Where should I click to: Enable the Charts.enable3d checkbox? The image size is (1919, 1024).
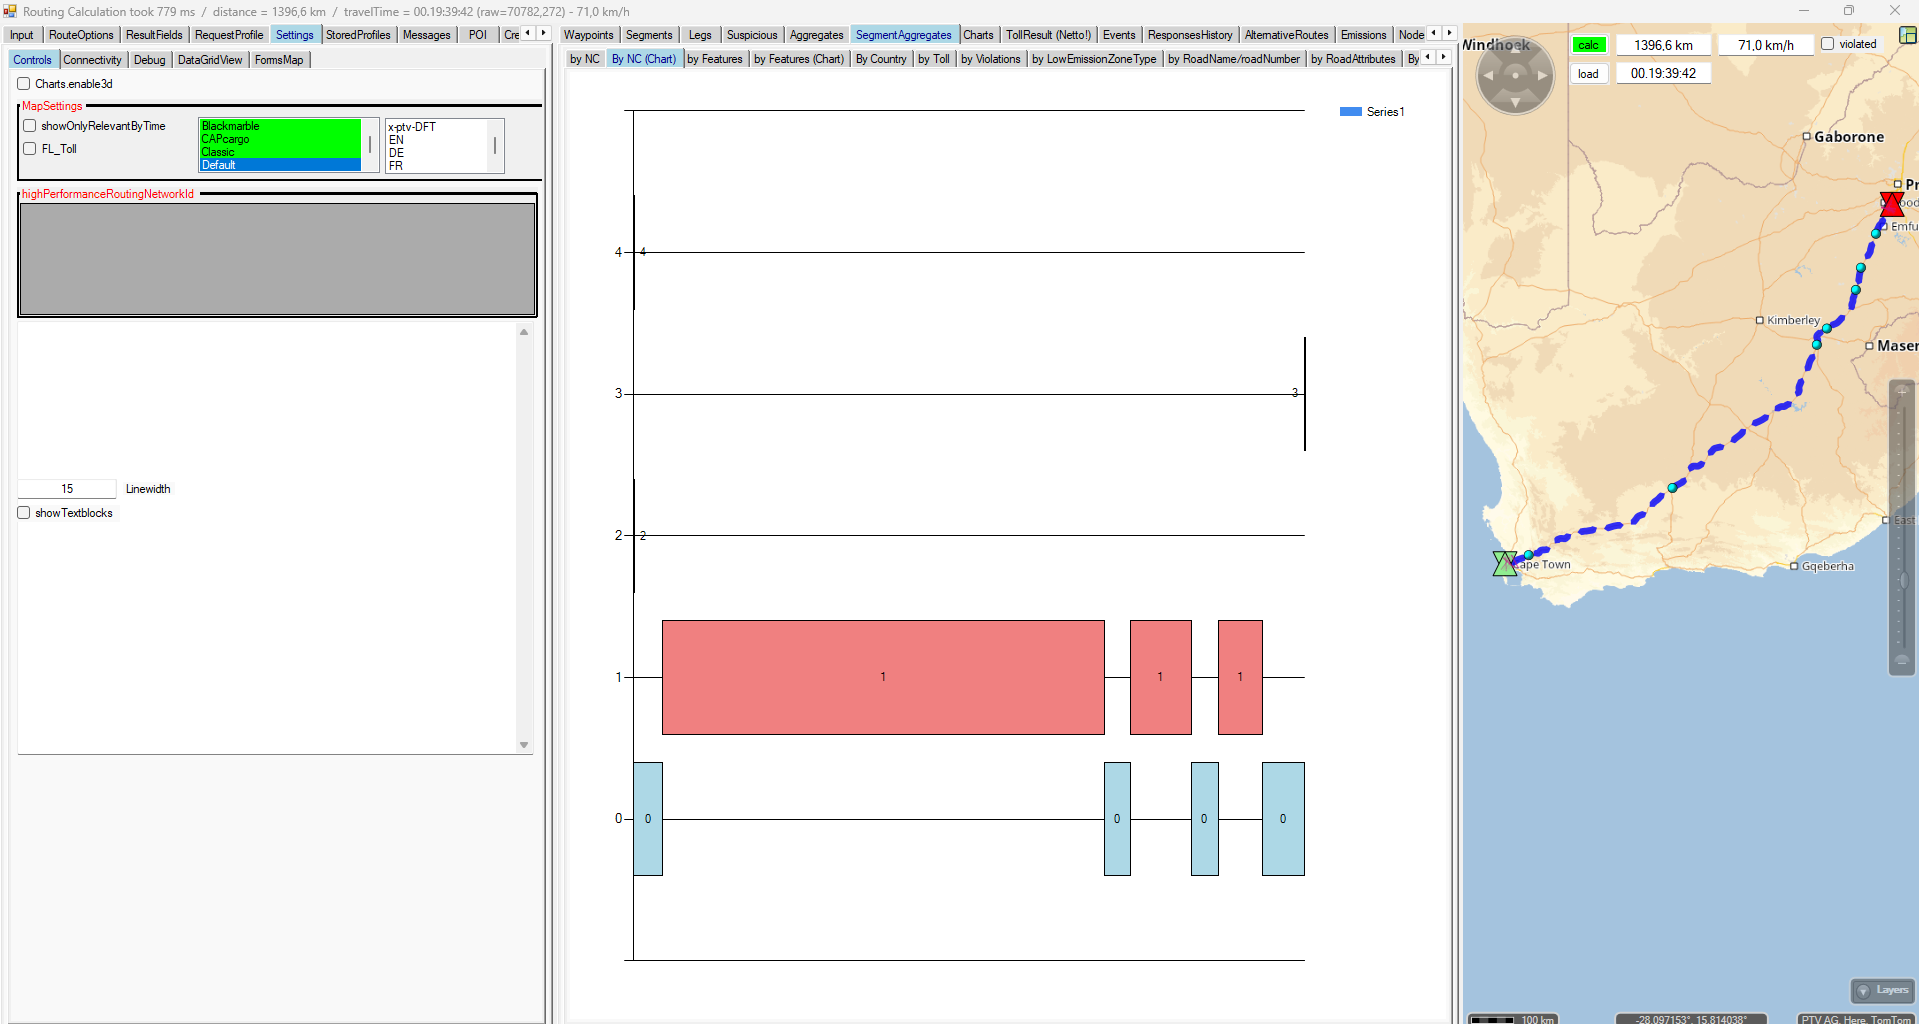coord(24,84)
